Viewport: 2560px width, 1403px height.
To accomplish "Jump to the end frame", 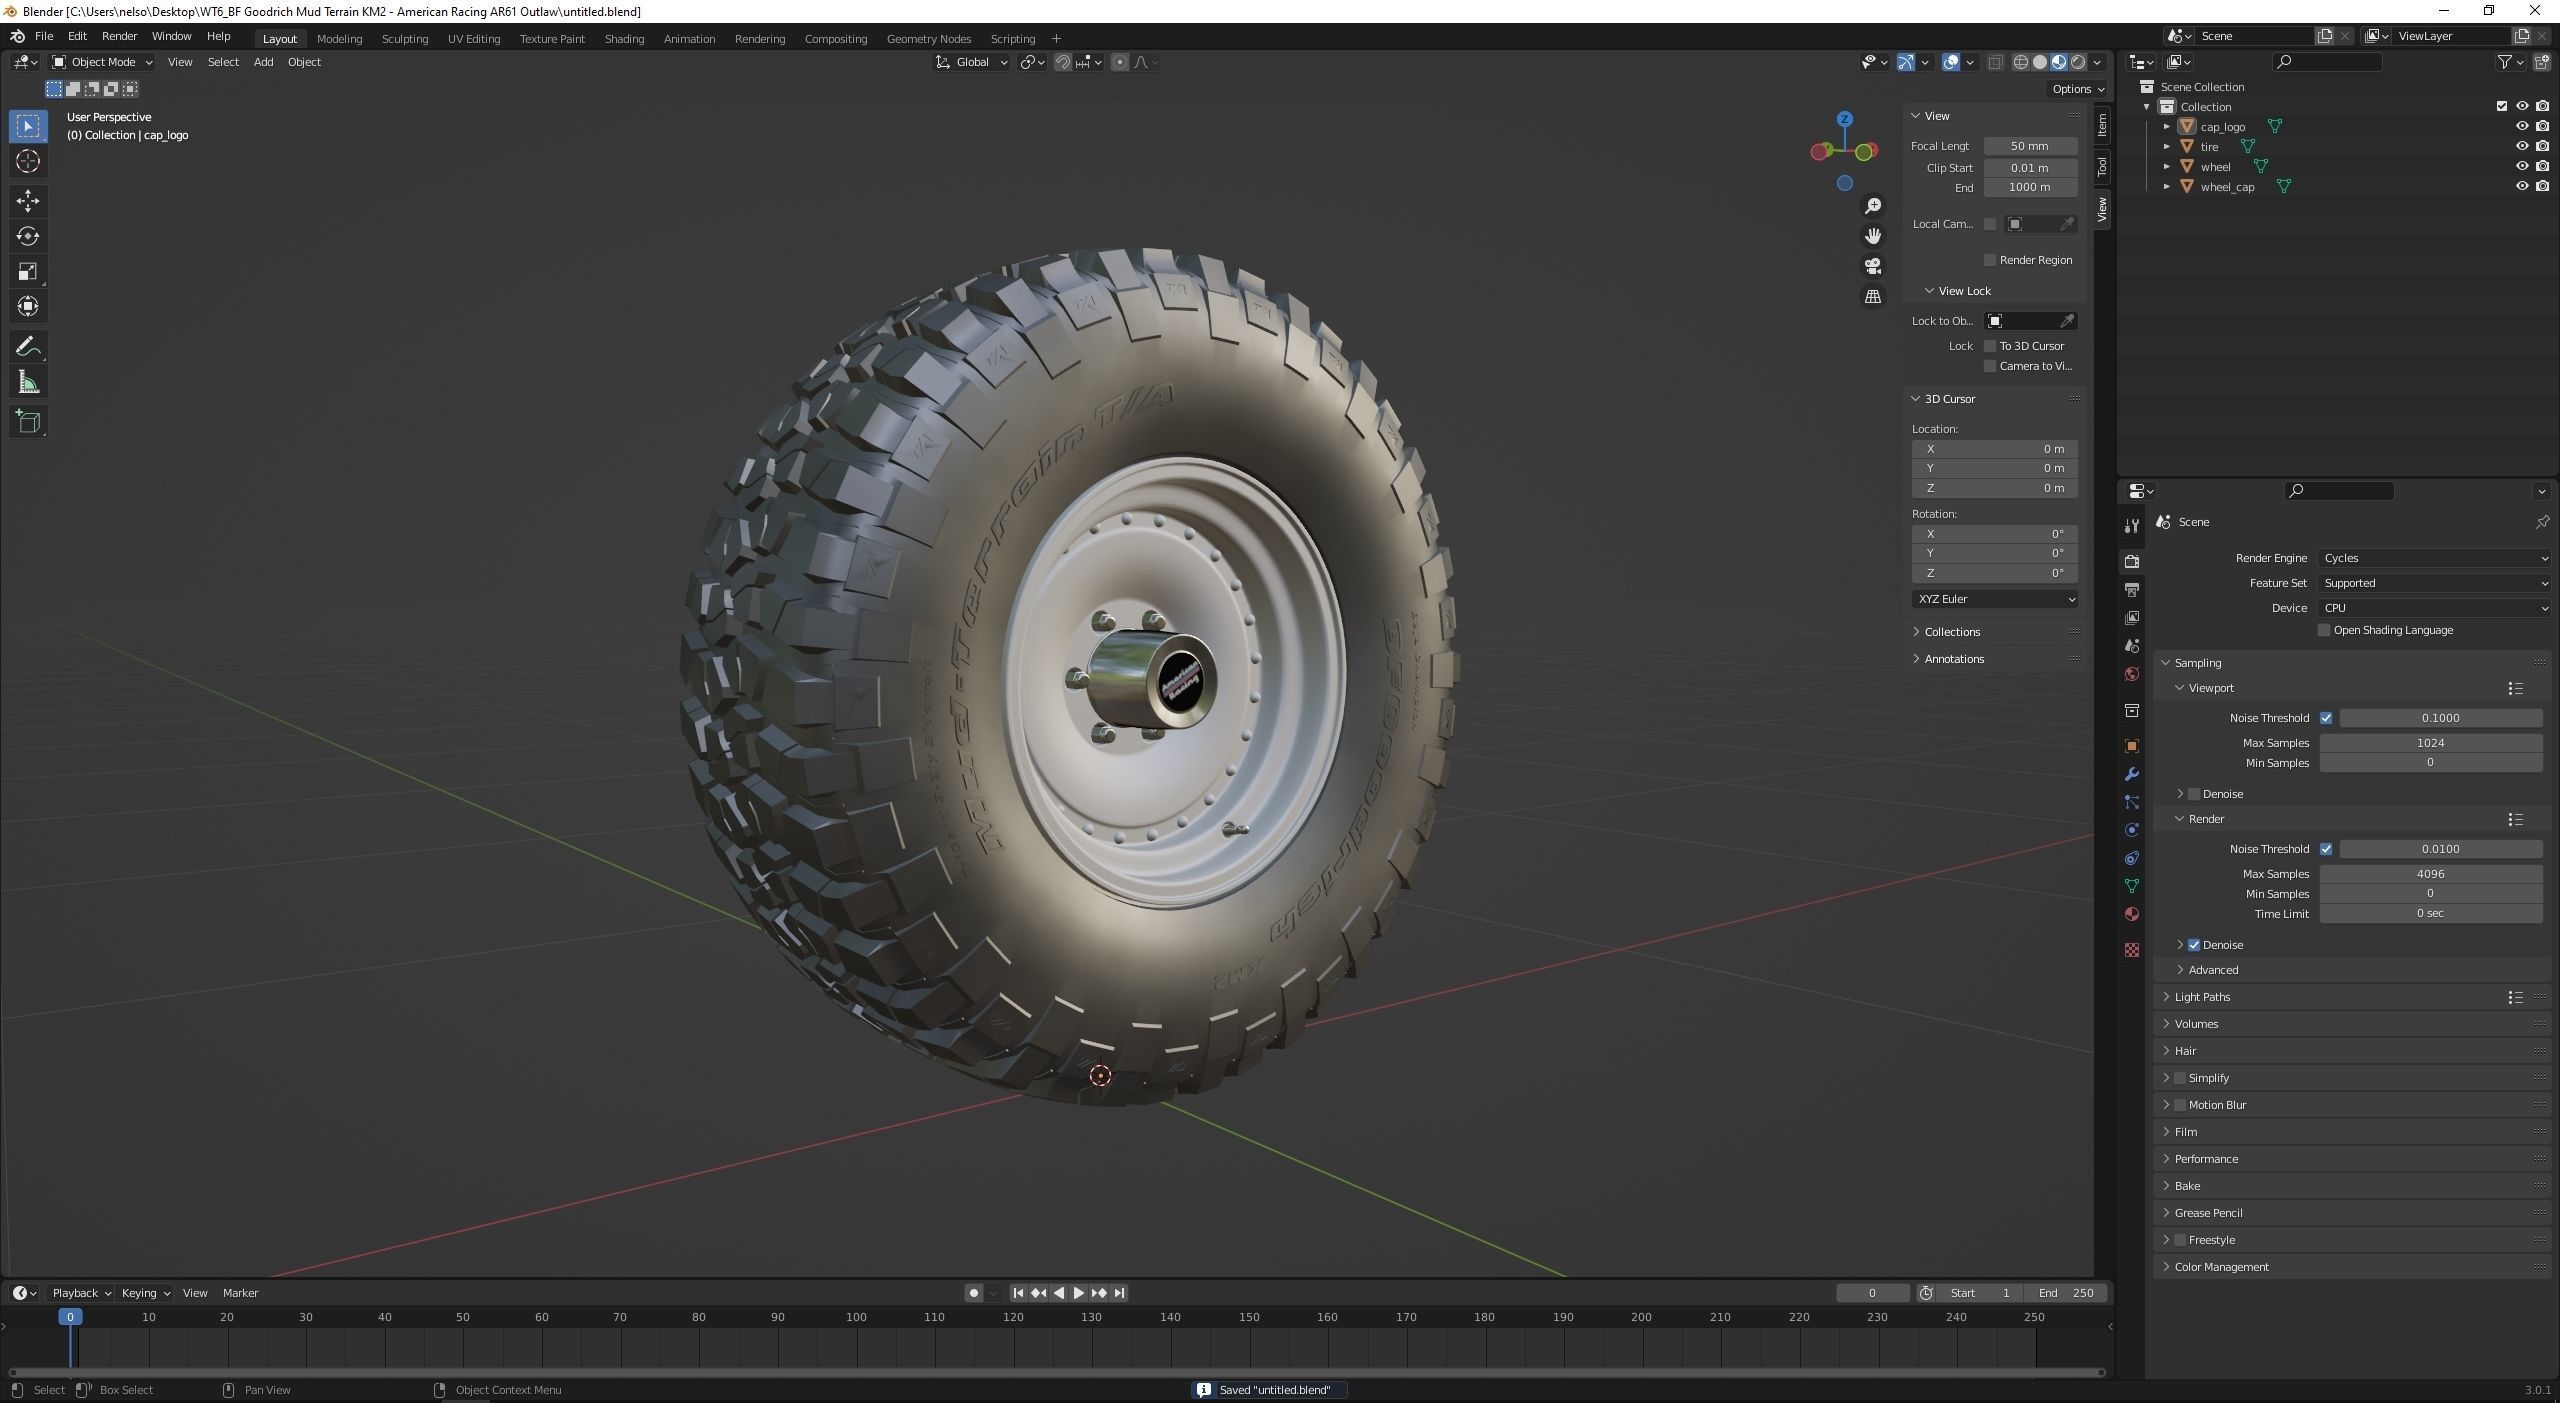I will [1119, 1293].
